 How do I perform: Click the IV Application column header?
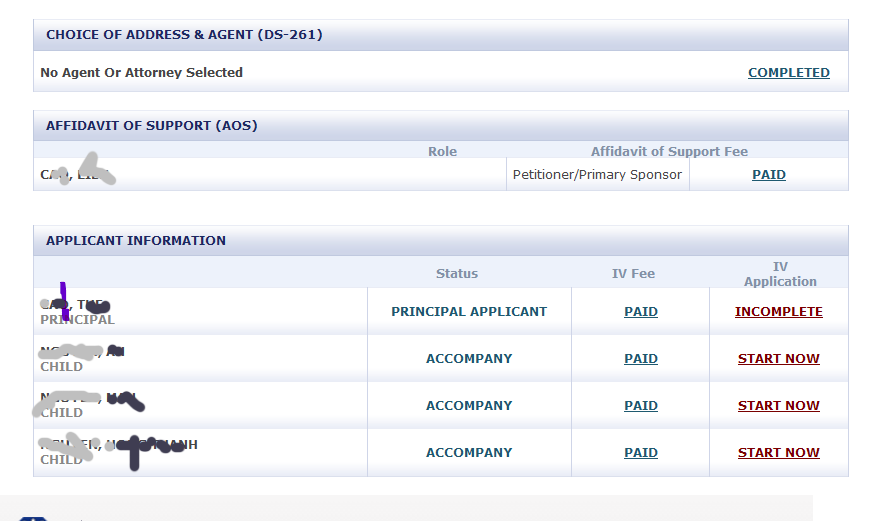(780, 274)
